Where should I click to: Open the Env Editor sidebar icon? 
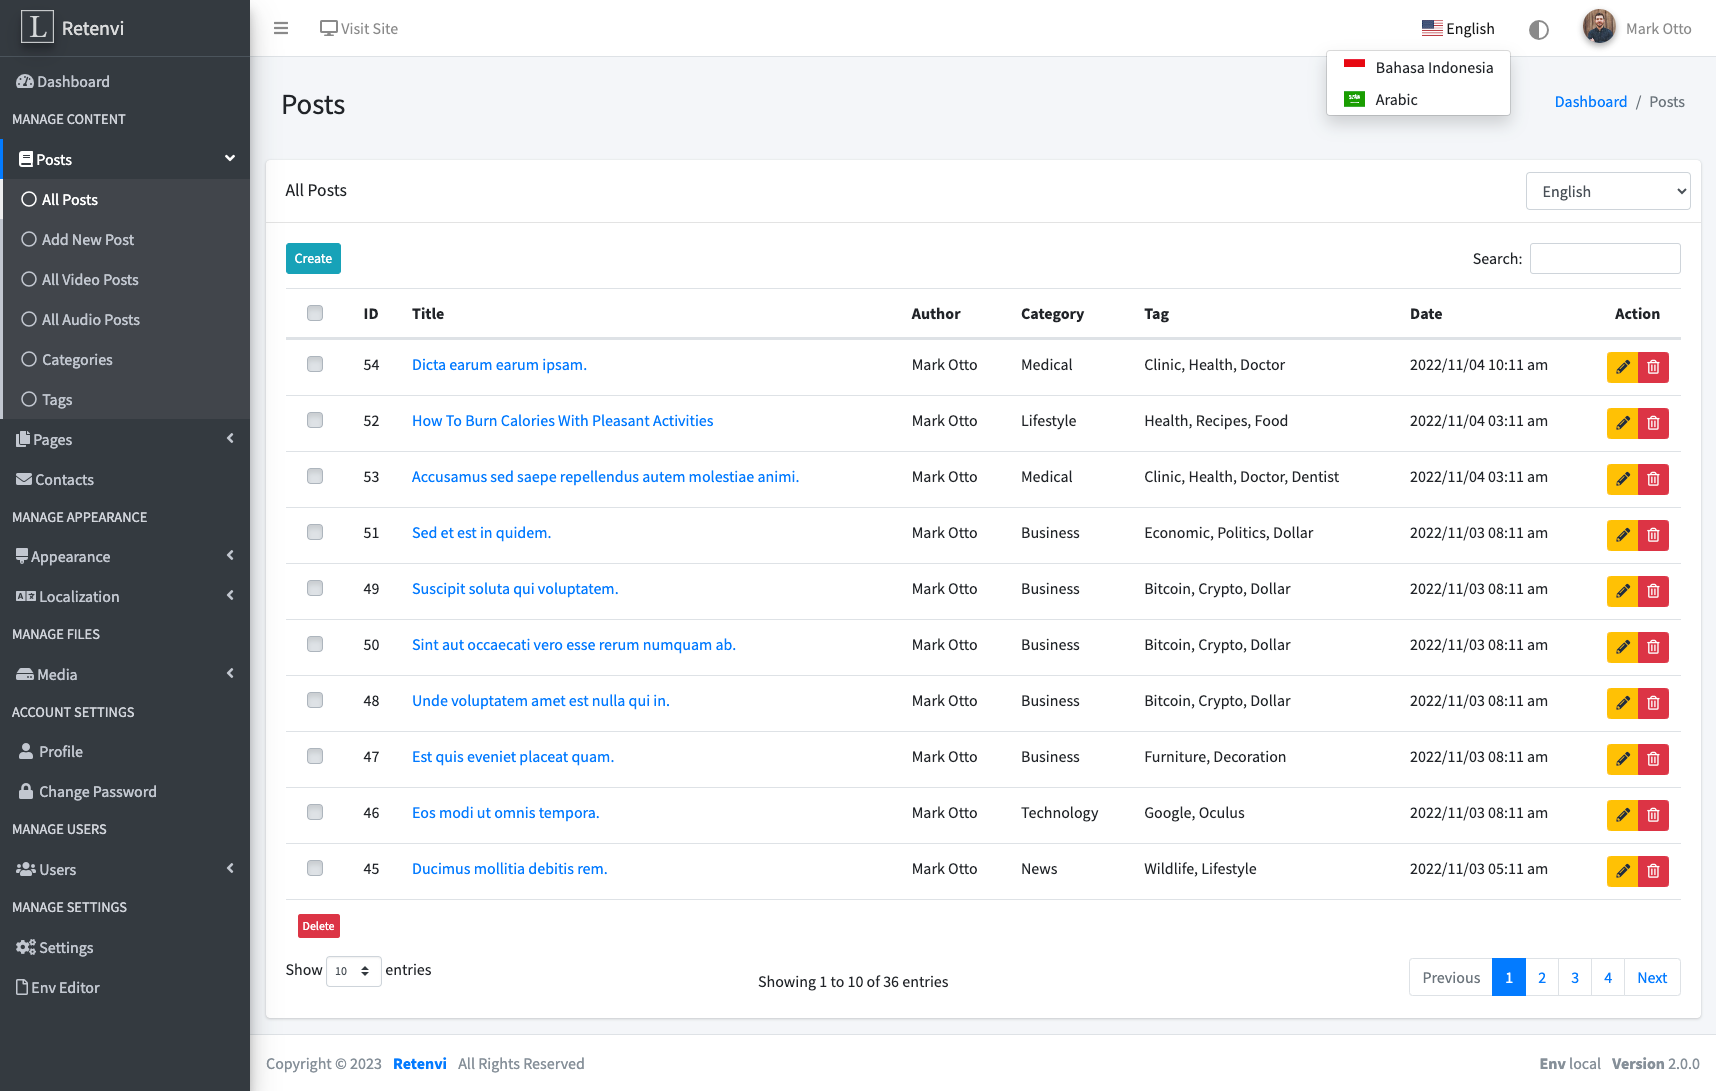pos(20,987)
